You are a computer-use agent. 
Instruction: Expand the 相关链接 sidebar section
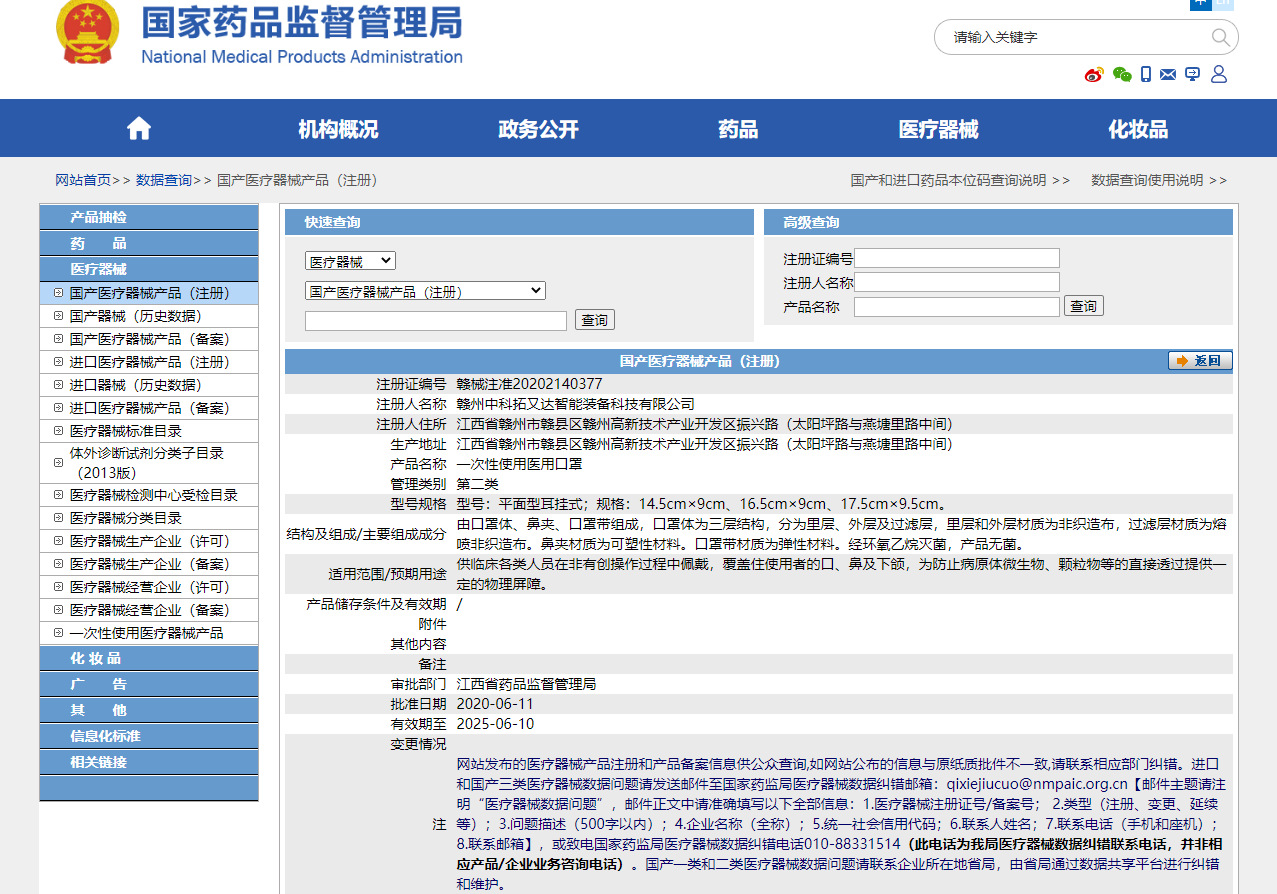(149, 762)
